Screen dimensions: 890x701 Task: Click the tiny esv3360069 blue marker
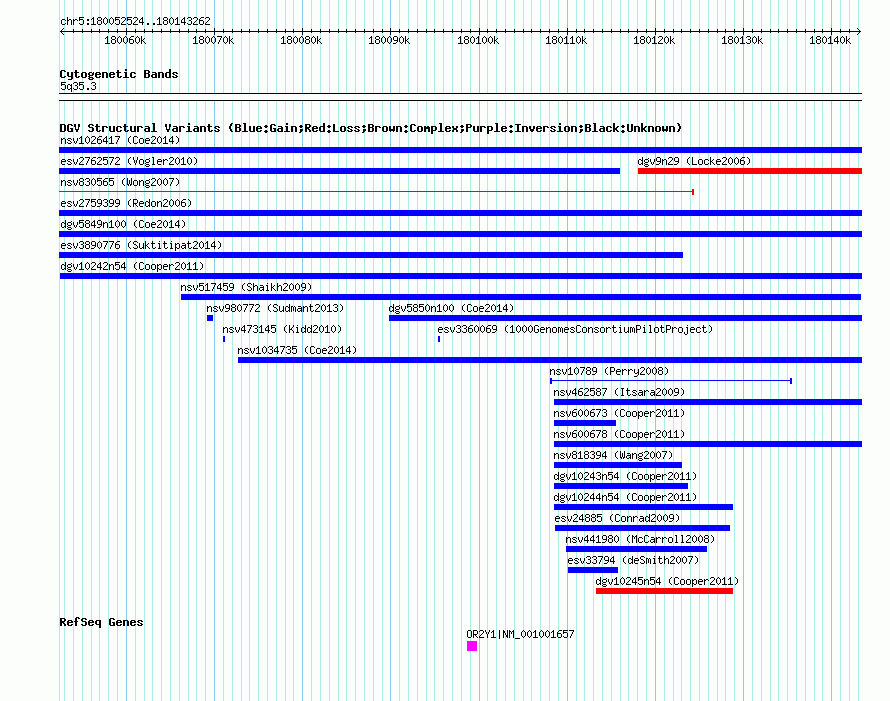pos(439,339)
